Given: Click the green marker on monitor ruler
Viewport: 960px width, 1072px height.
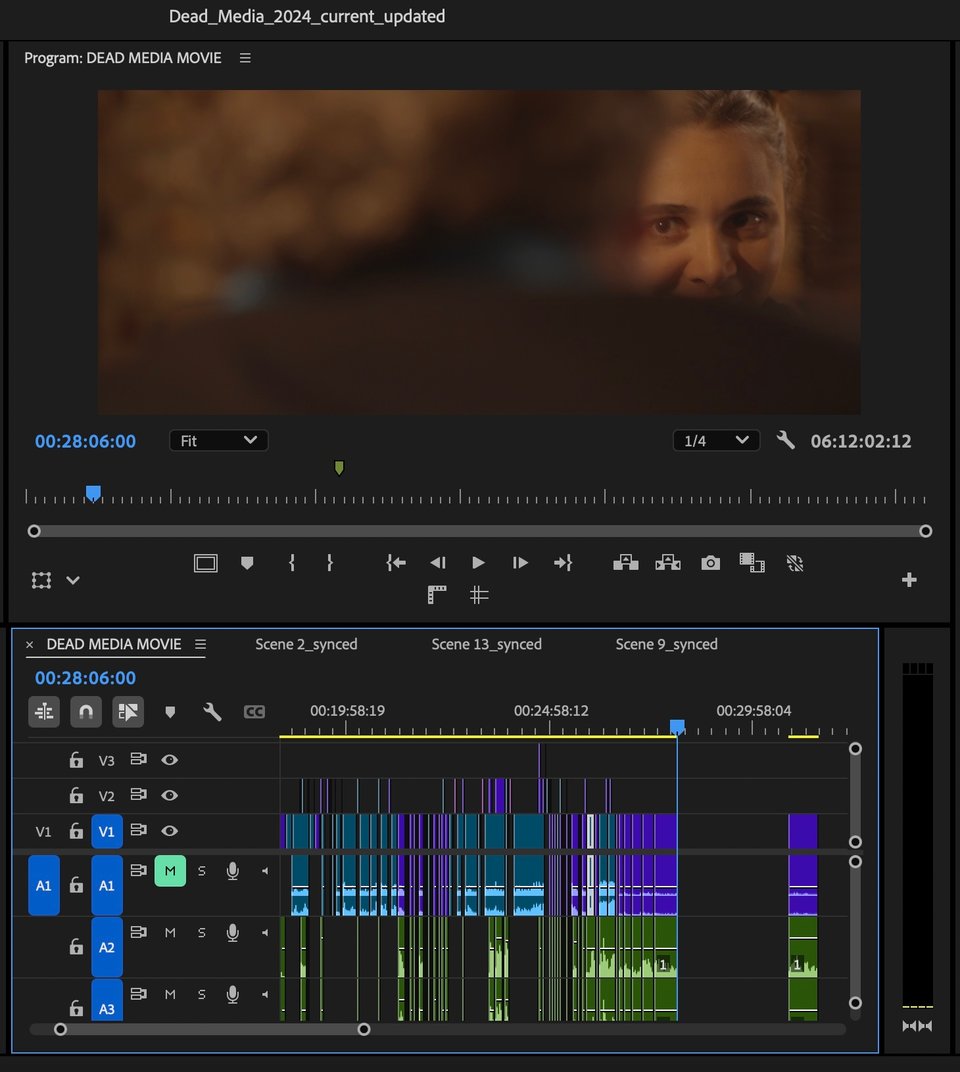Looking at the screenshot, I should click(x=339, y=468).
